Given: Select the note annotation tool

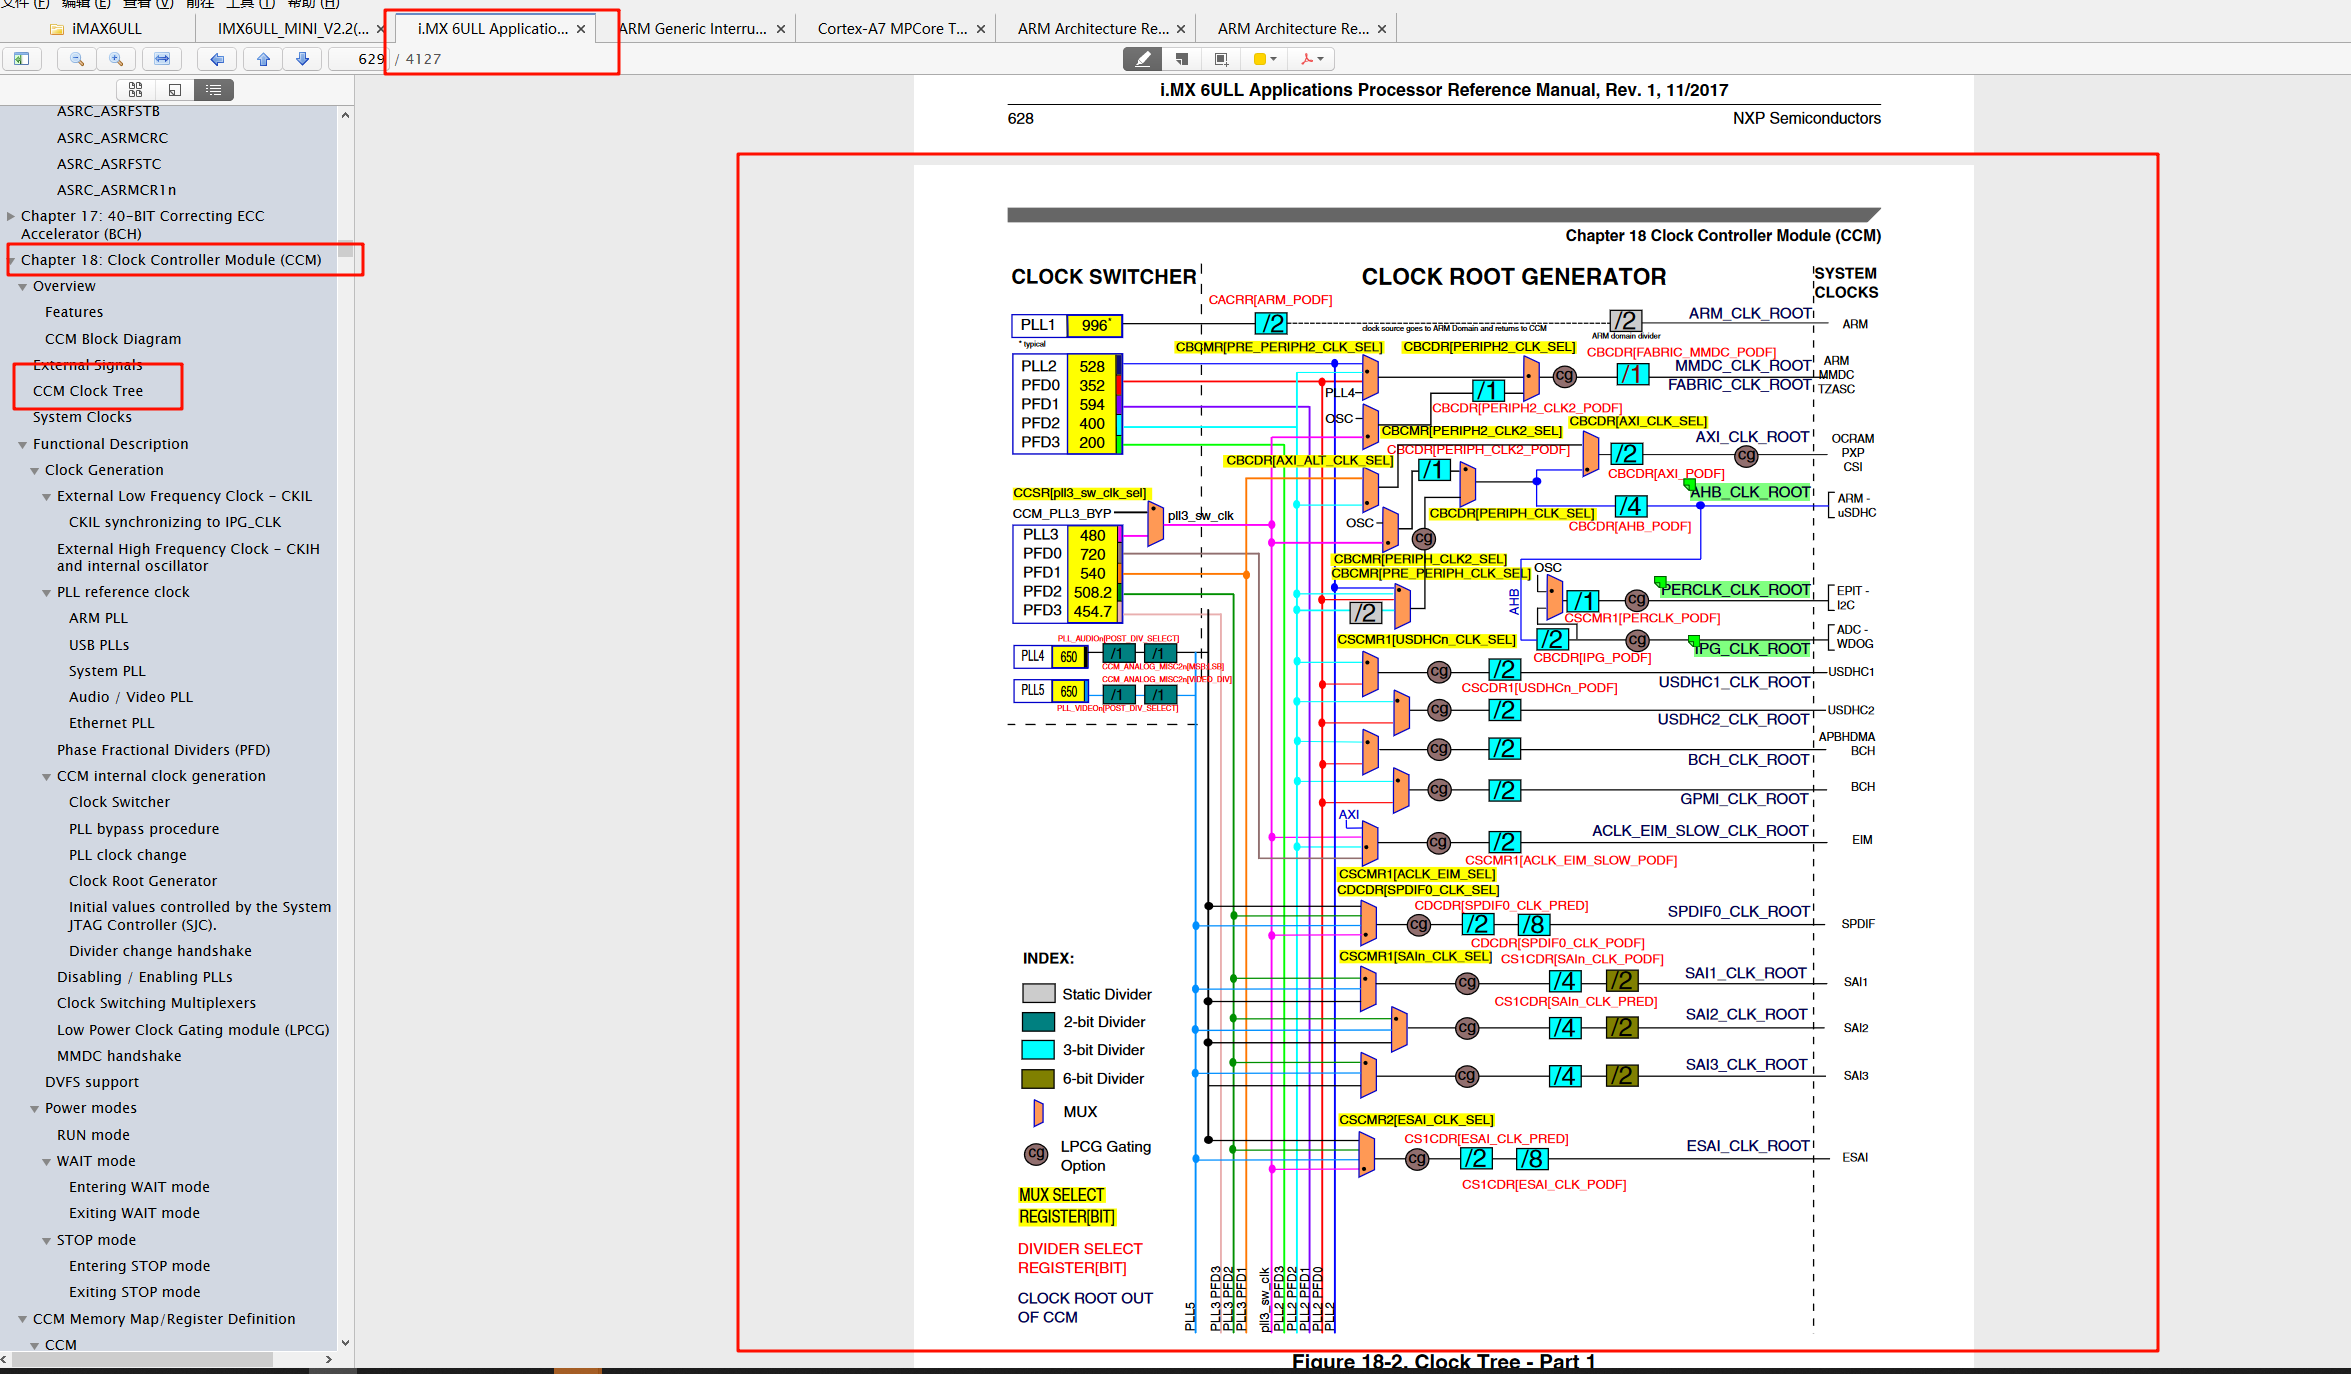Looking at the screenshot, I should coord(1182,59).
